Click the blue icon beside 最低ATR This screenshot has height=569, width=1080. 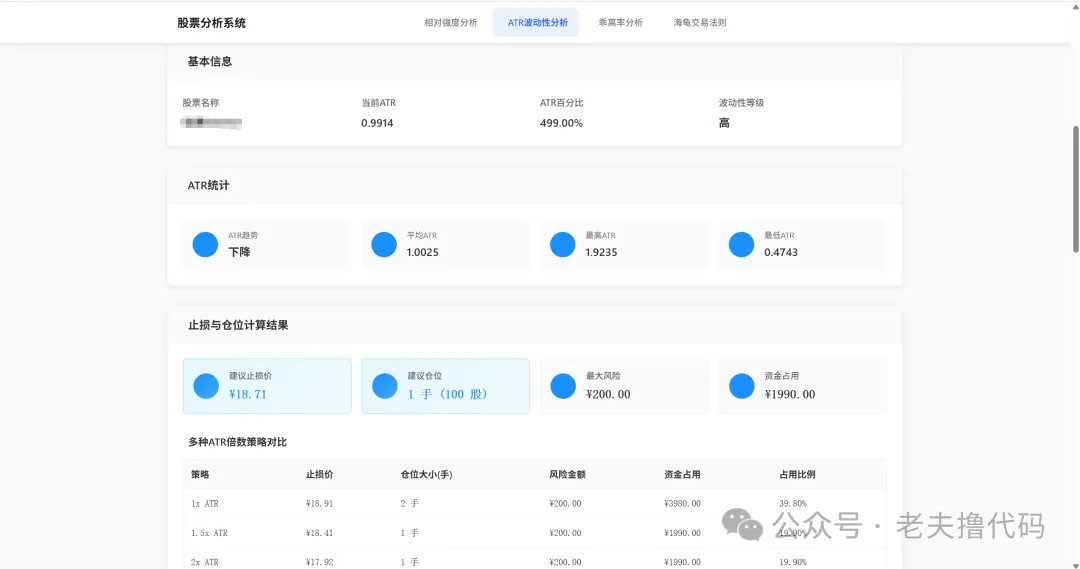(x=741, y=245)
